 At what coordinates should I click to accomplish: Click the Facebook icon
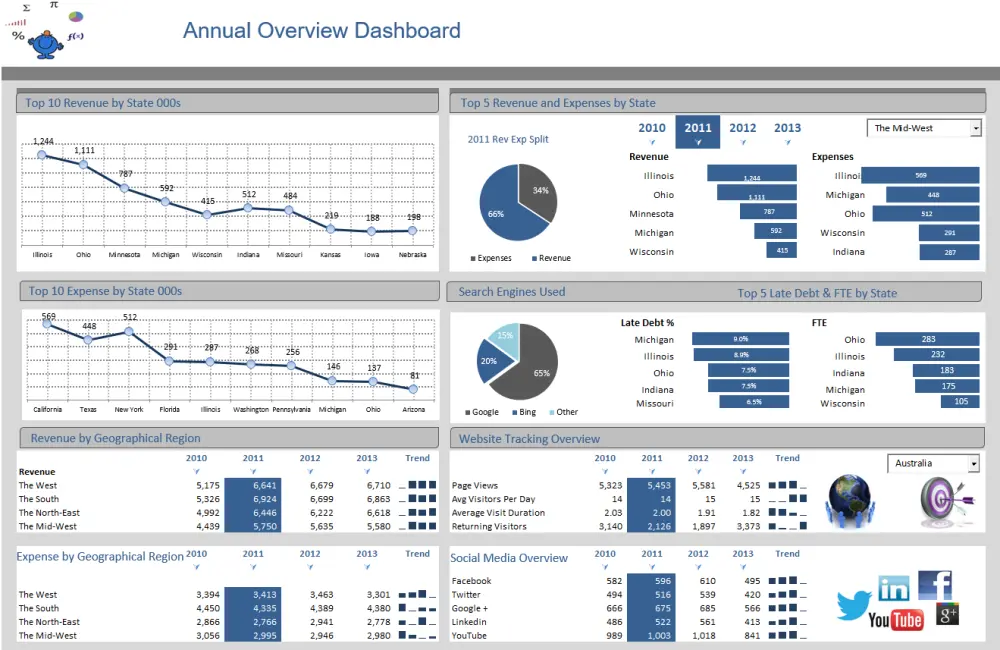(936, 585)
